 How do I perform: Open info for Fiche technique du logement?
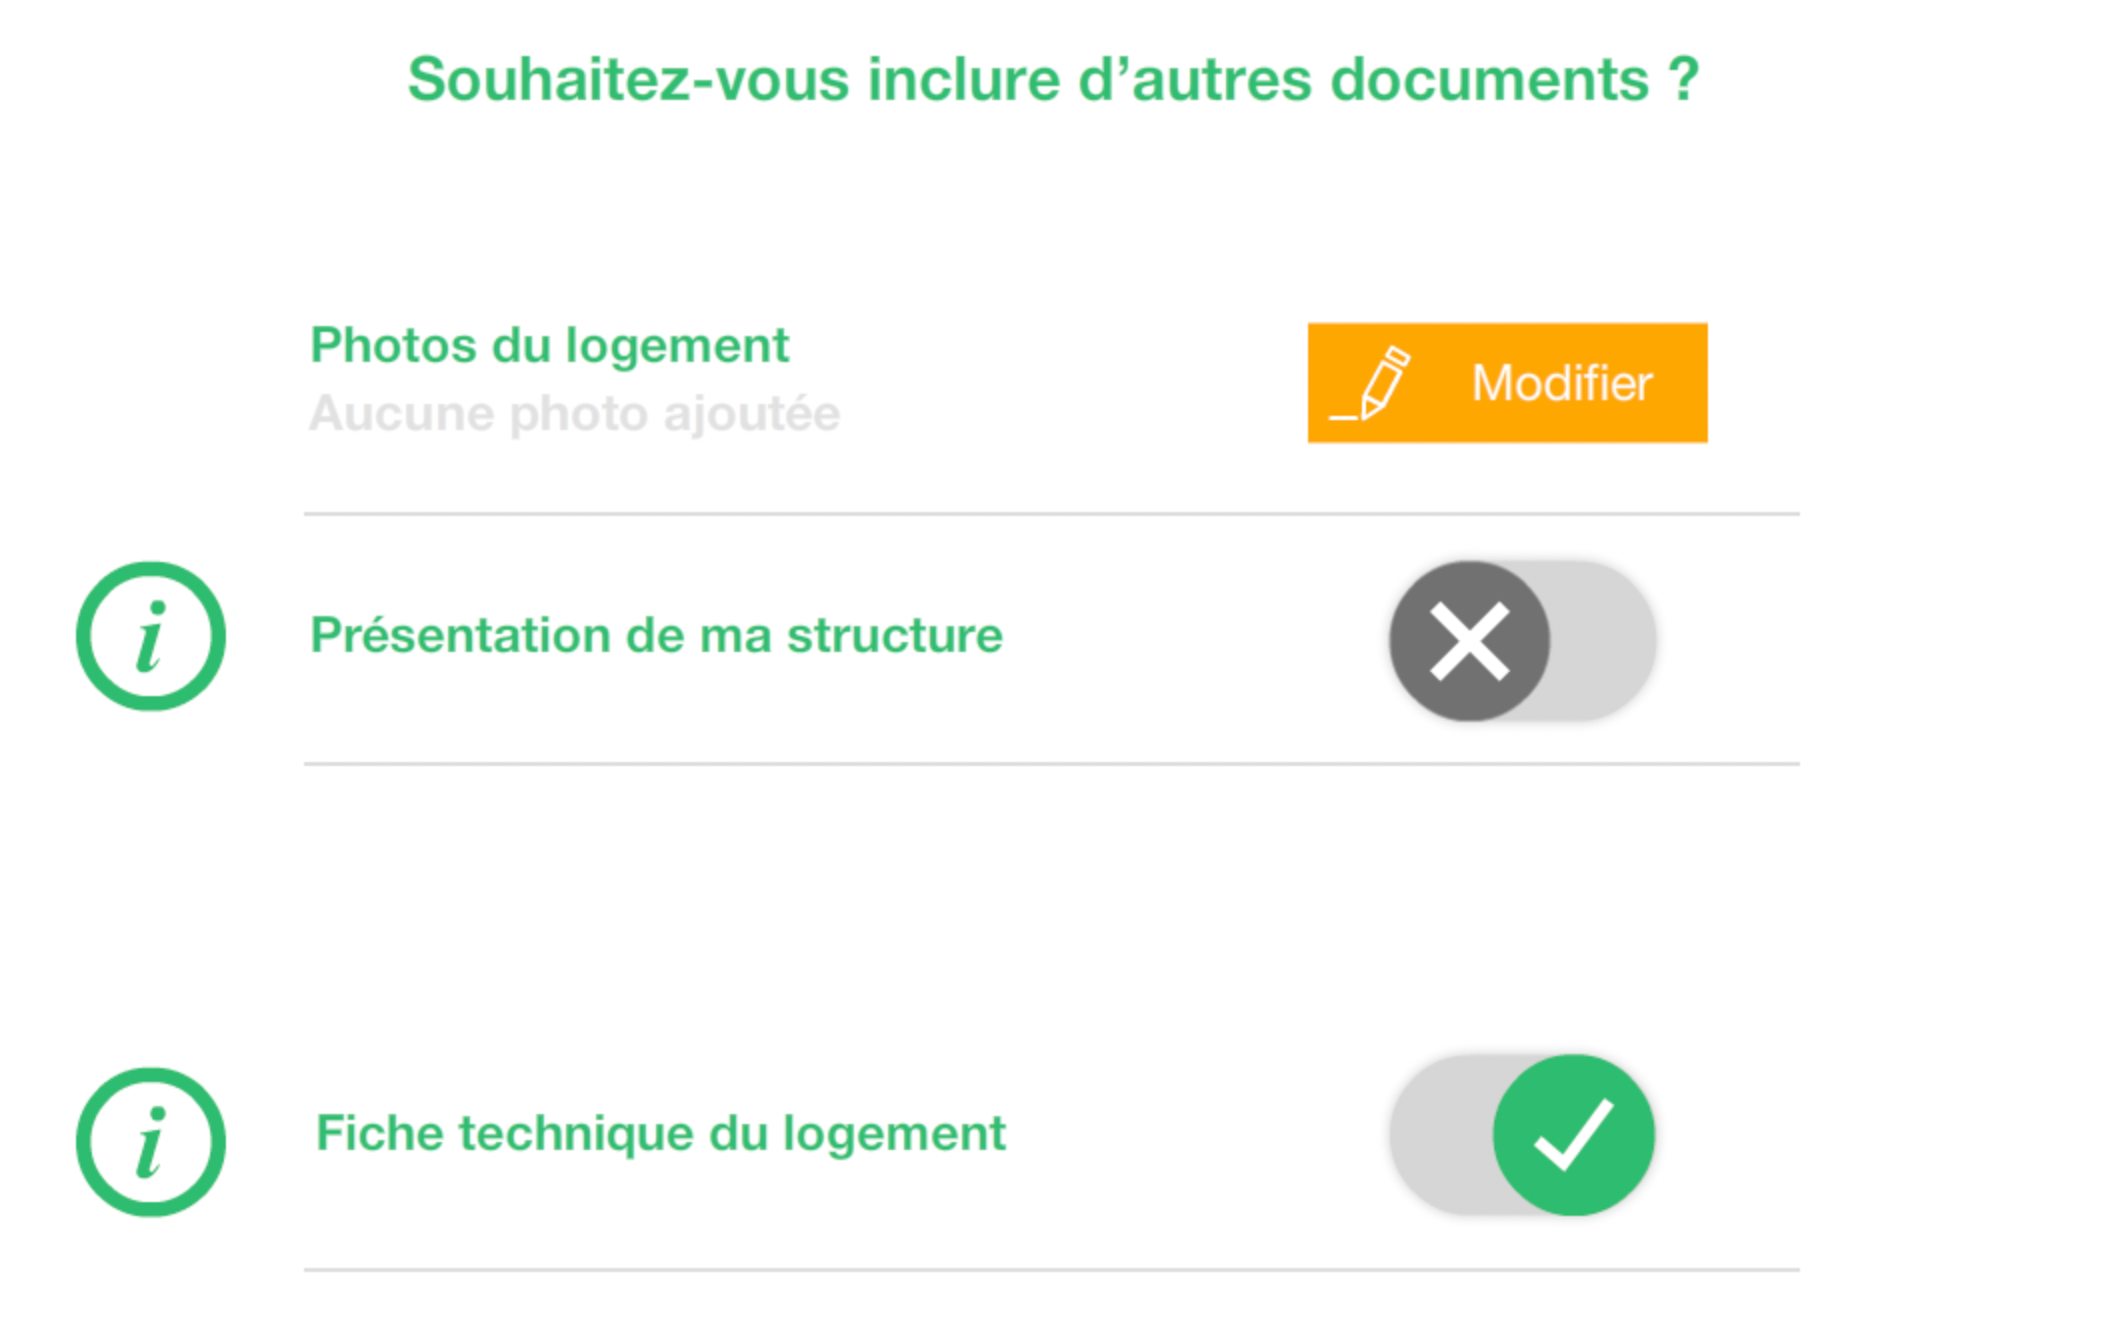(x=151, y=1142)
